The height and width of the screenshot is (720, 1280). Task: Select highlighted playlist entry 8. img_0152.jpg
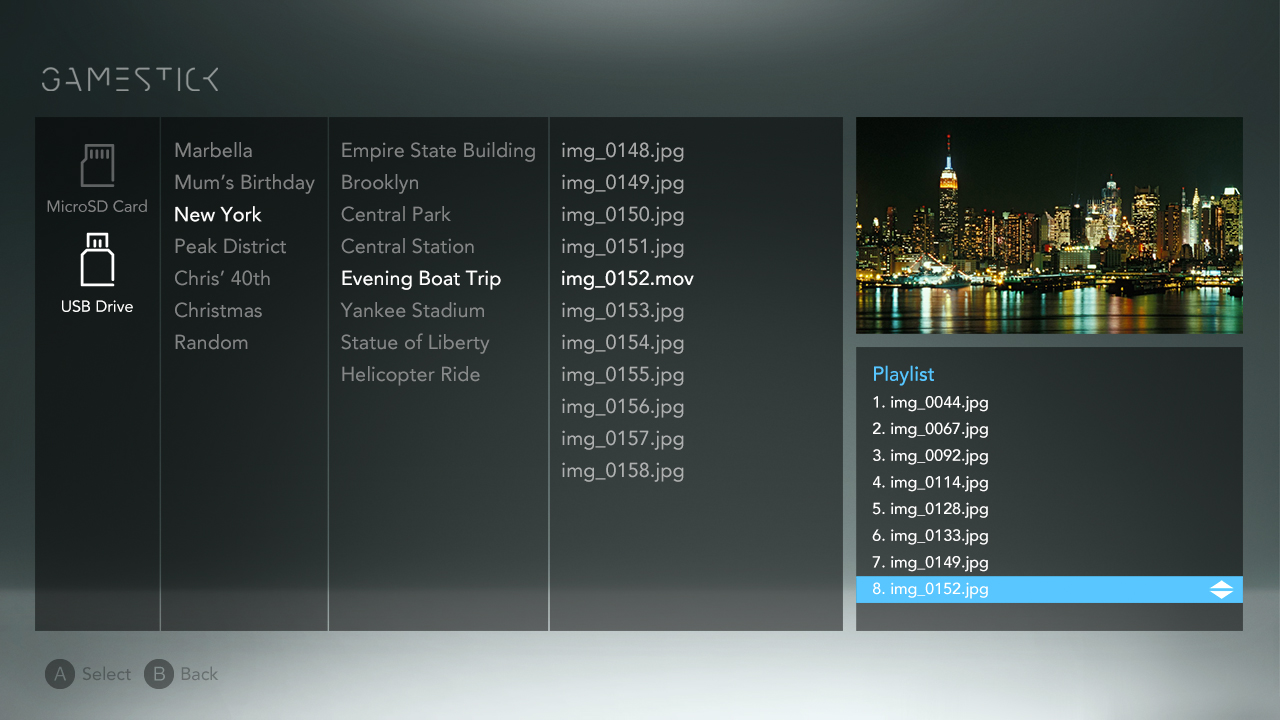click(1049, 590)
